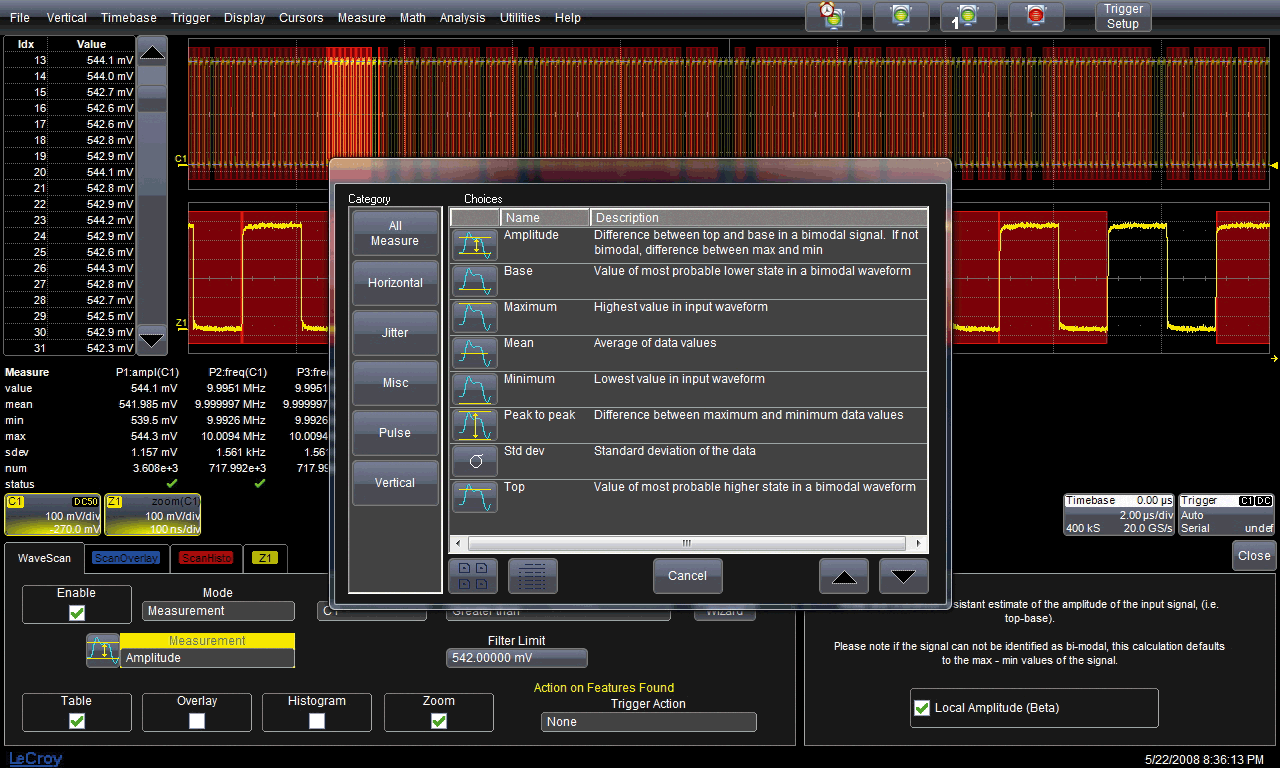Select the Amplitude measurement icon in the list
This screenshot has height=768, width=1280.
[x=474, y=245]
